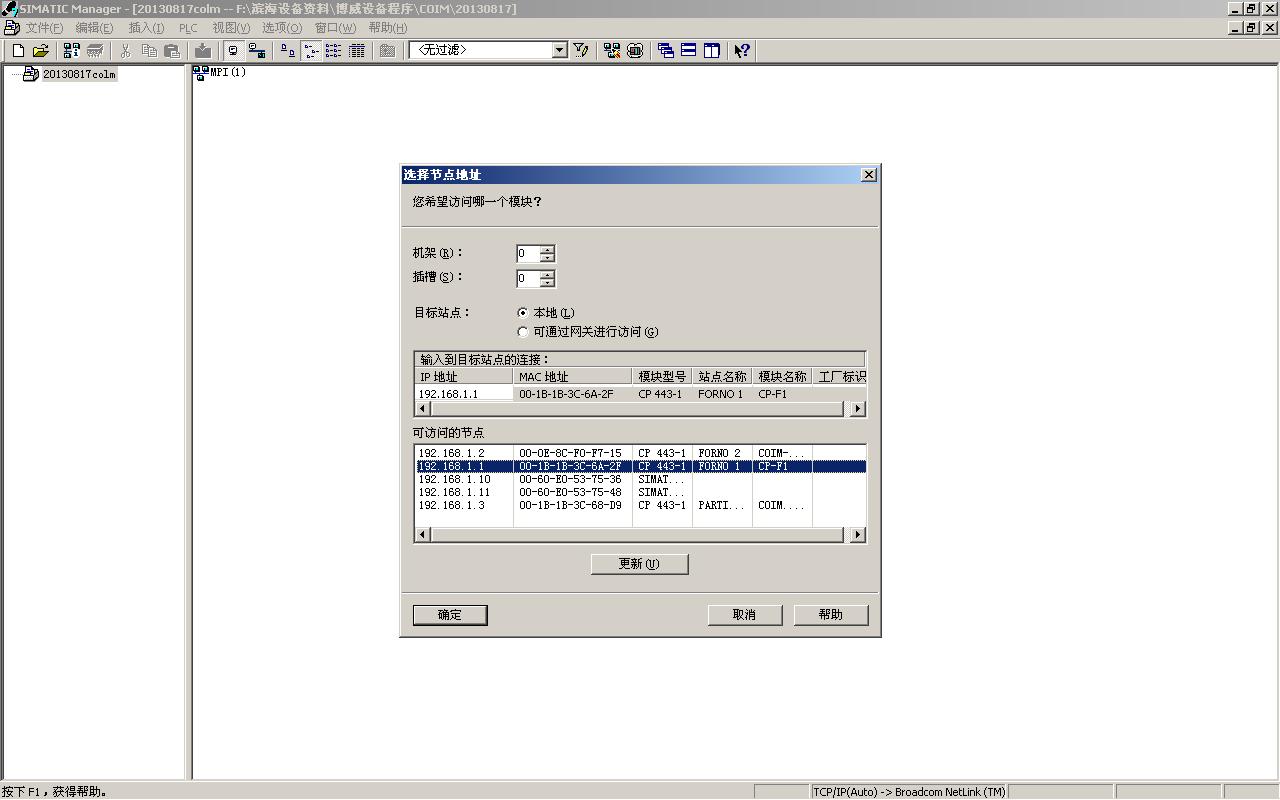Select highlighted node row 192.168.1.1 FORNO 1
The height and width of the screenshot is (800, 1280).
coord(640,466)
